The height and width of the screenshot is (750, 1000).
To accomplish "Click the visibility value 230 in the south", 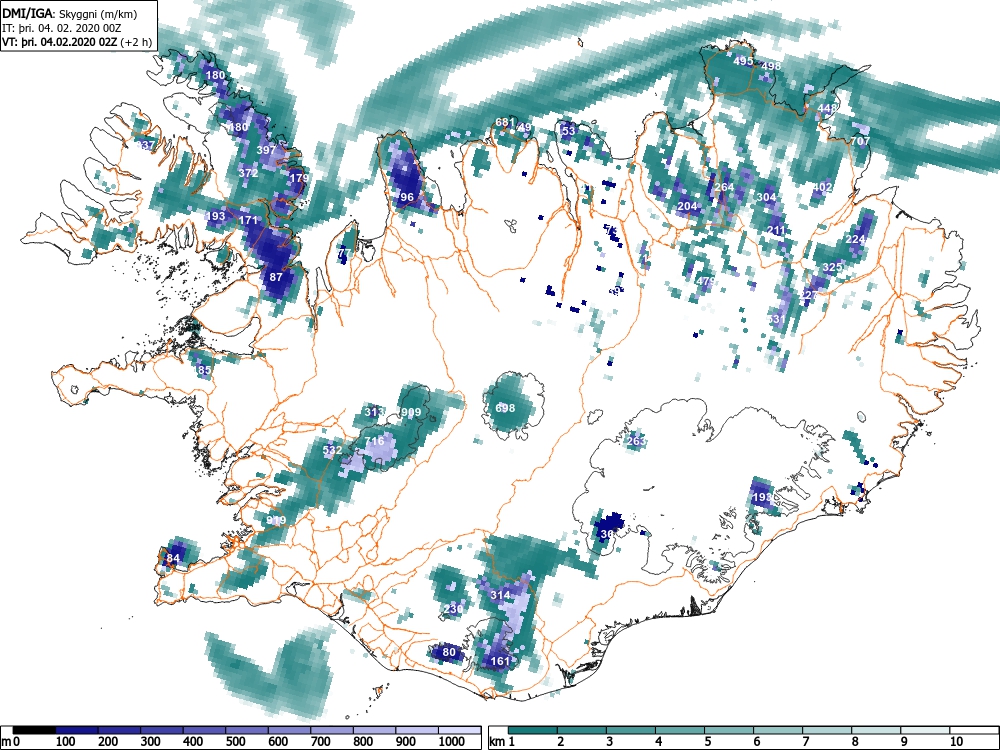I will [x=453, y=609].
